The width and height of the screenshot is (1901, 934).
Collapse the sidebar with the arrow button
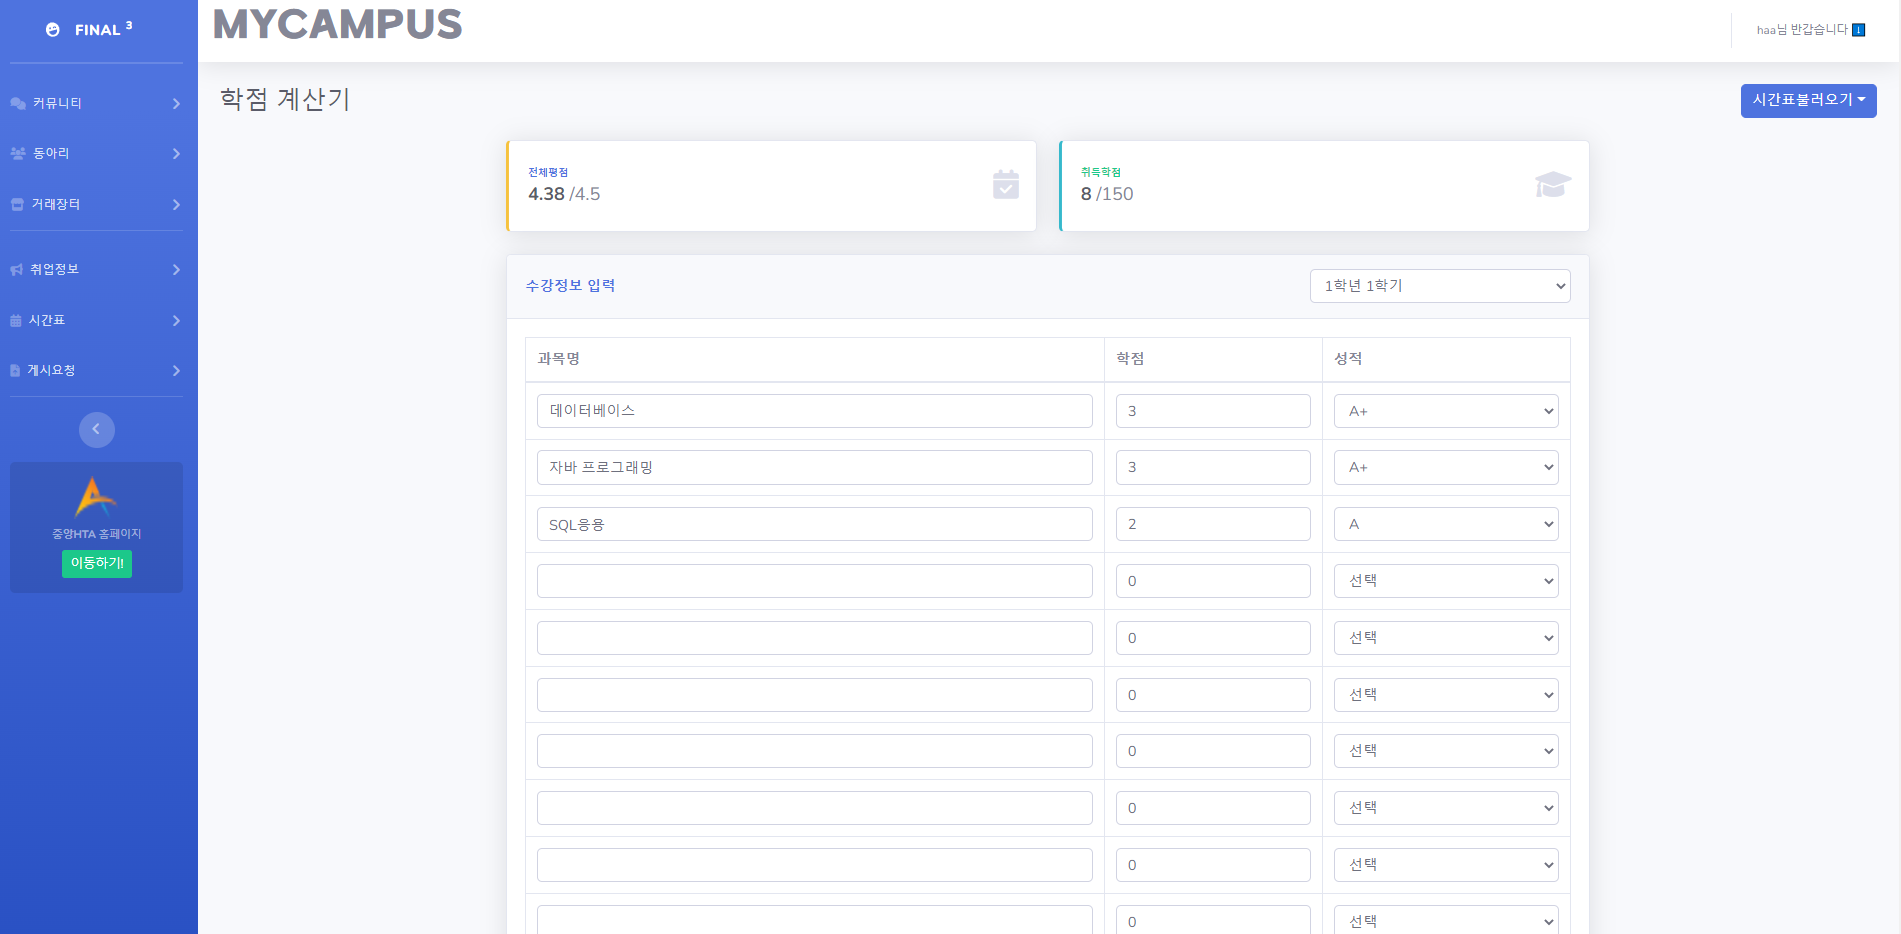[x=96, y=429]
